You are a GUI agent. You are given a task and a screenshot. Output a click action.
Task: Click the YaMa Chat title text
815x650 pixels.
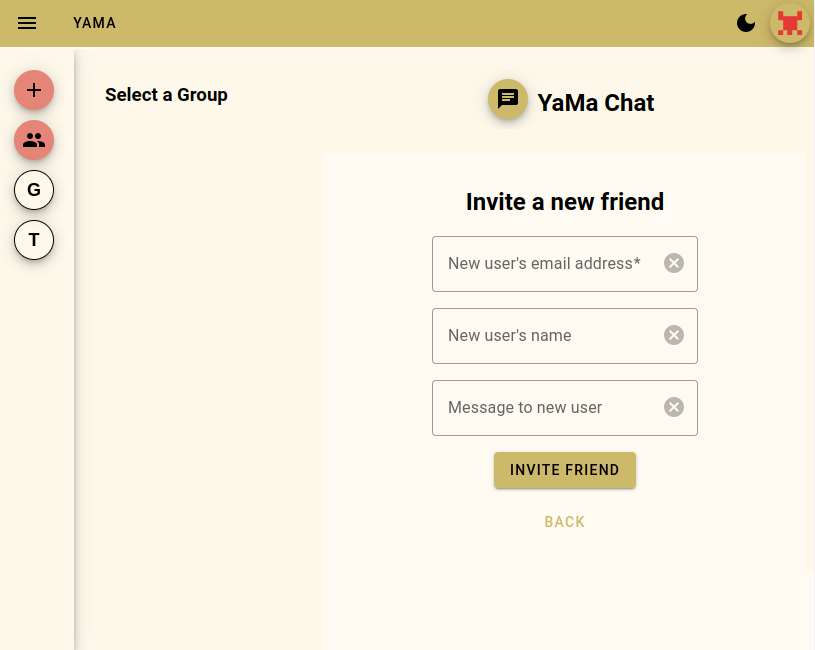click(596, 102)
